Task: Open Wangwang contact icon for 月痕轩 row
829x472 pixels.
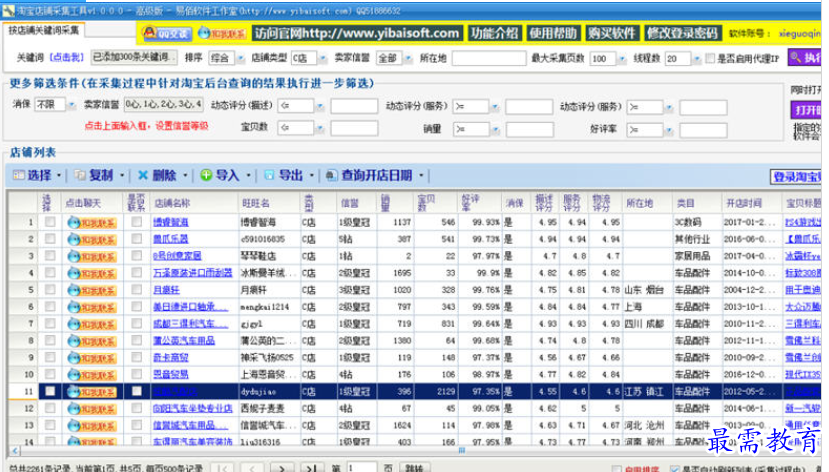Action: [x=92, y=290]
